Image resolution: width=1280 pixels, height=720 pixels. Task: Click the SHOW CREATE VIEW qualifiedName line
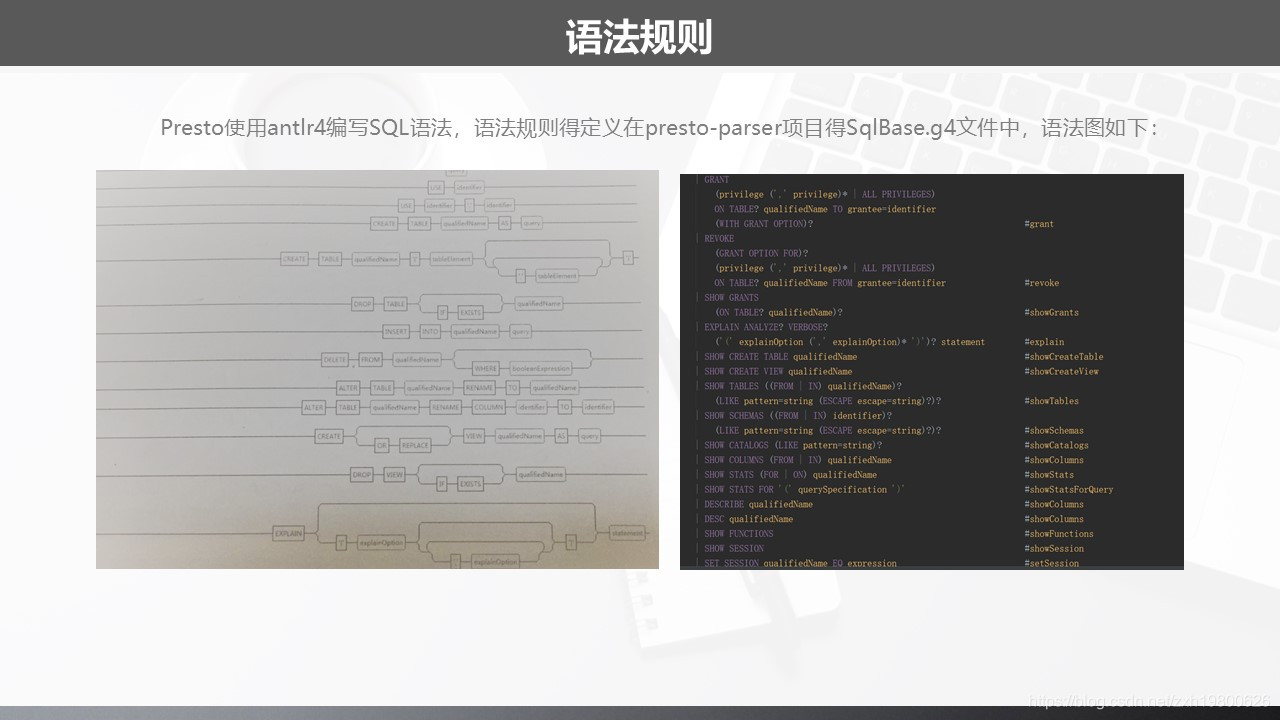click(778, 372)
